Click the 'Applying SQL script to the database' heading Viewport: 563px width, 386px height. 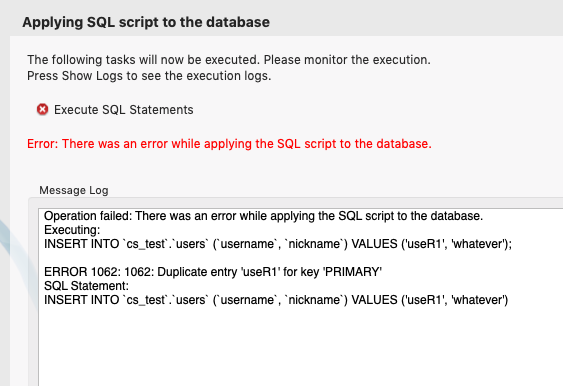click(x=146, y=22)
